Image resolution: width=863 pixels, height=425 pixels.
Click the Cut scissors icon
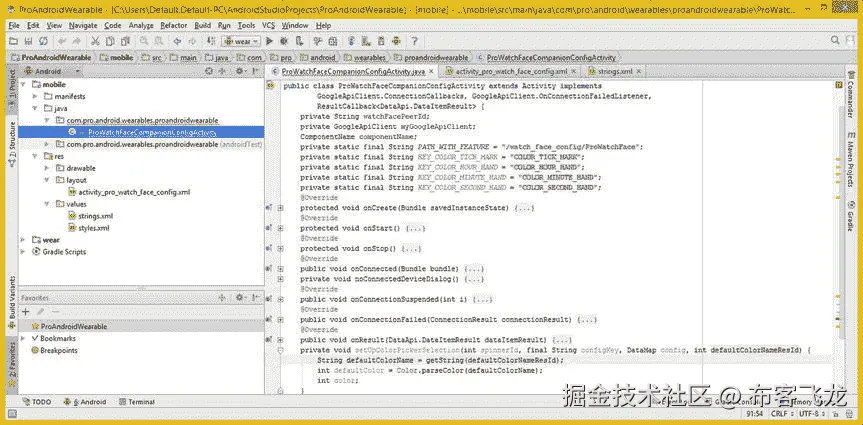pyautogui.click(x=95, y=41)
